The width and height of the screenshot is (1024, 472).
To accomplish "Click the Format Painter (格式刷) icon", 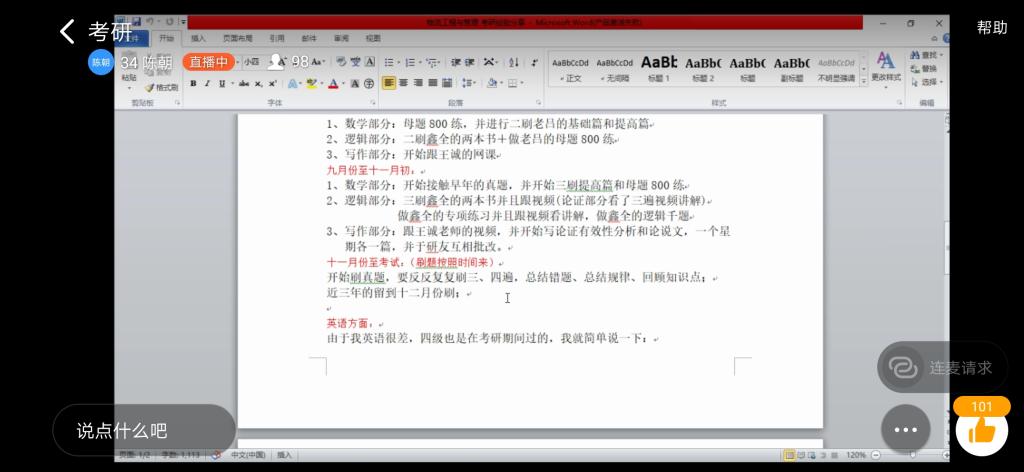I will (161, 88).
